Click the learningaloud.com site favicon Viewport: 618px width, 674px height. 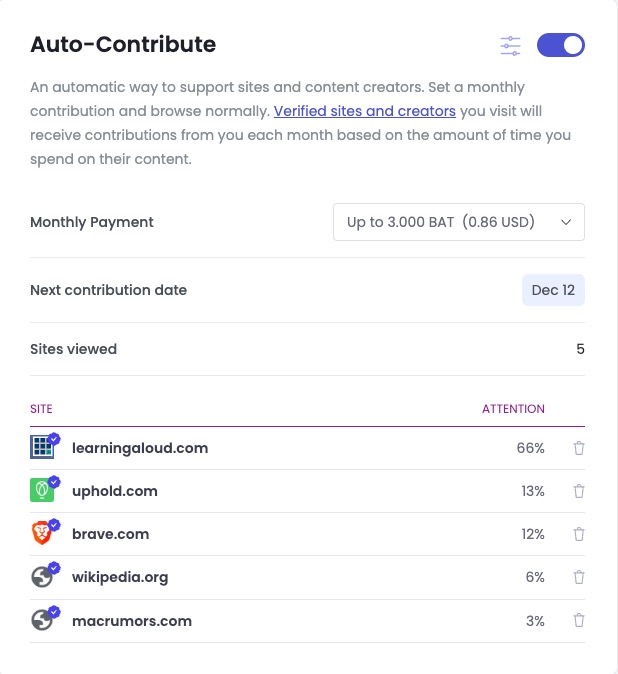click(x=42, y=447)
